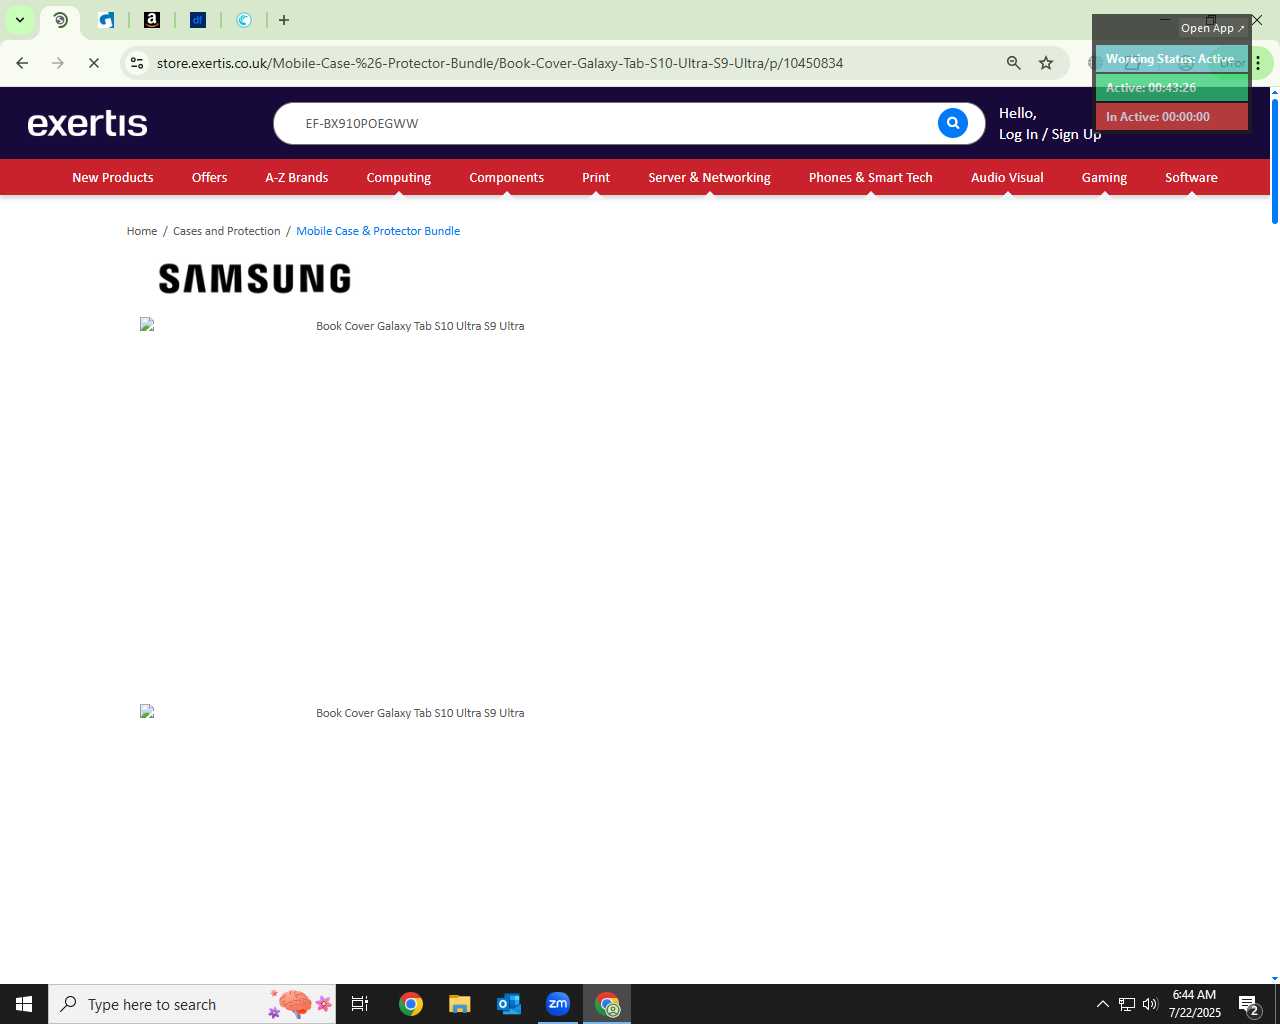1280x1024 pixels.
Task: Switch to the blue and white logo tab
Action: click(106, 20)
